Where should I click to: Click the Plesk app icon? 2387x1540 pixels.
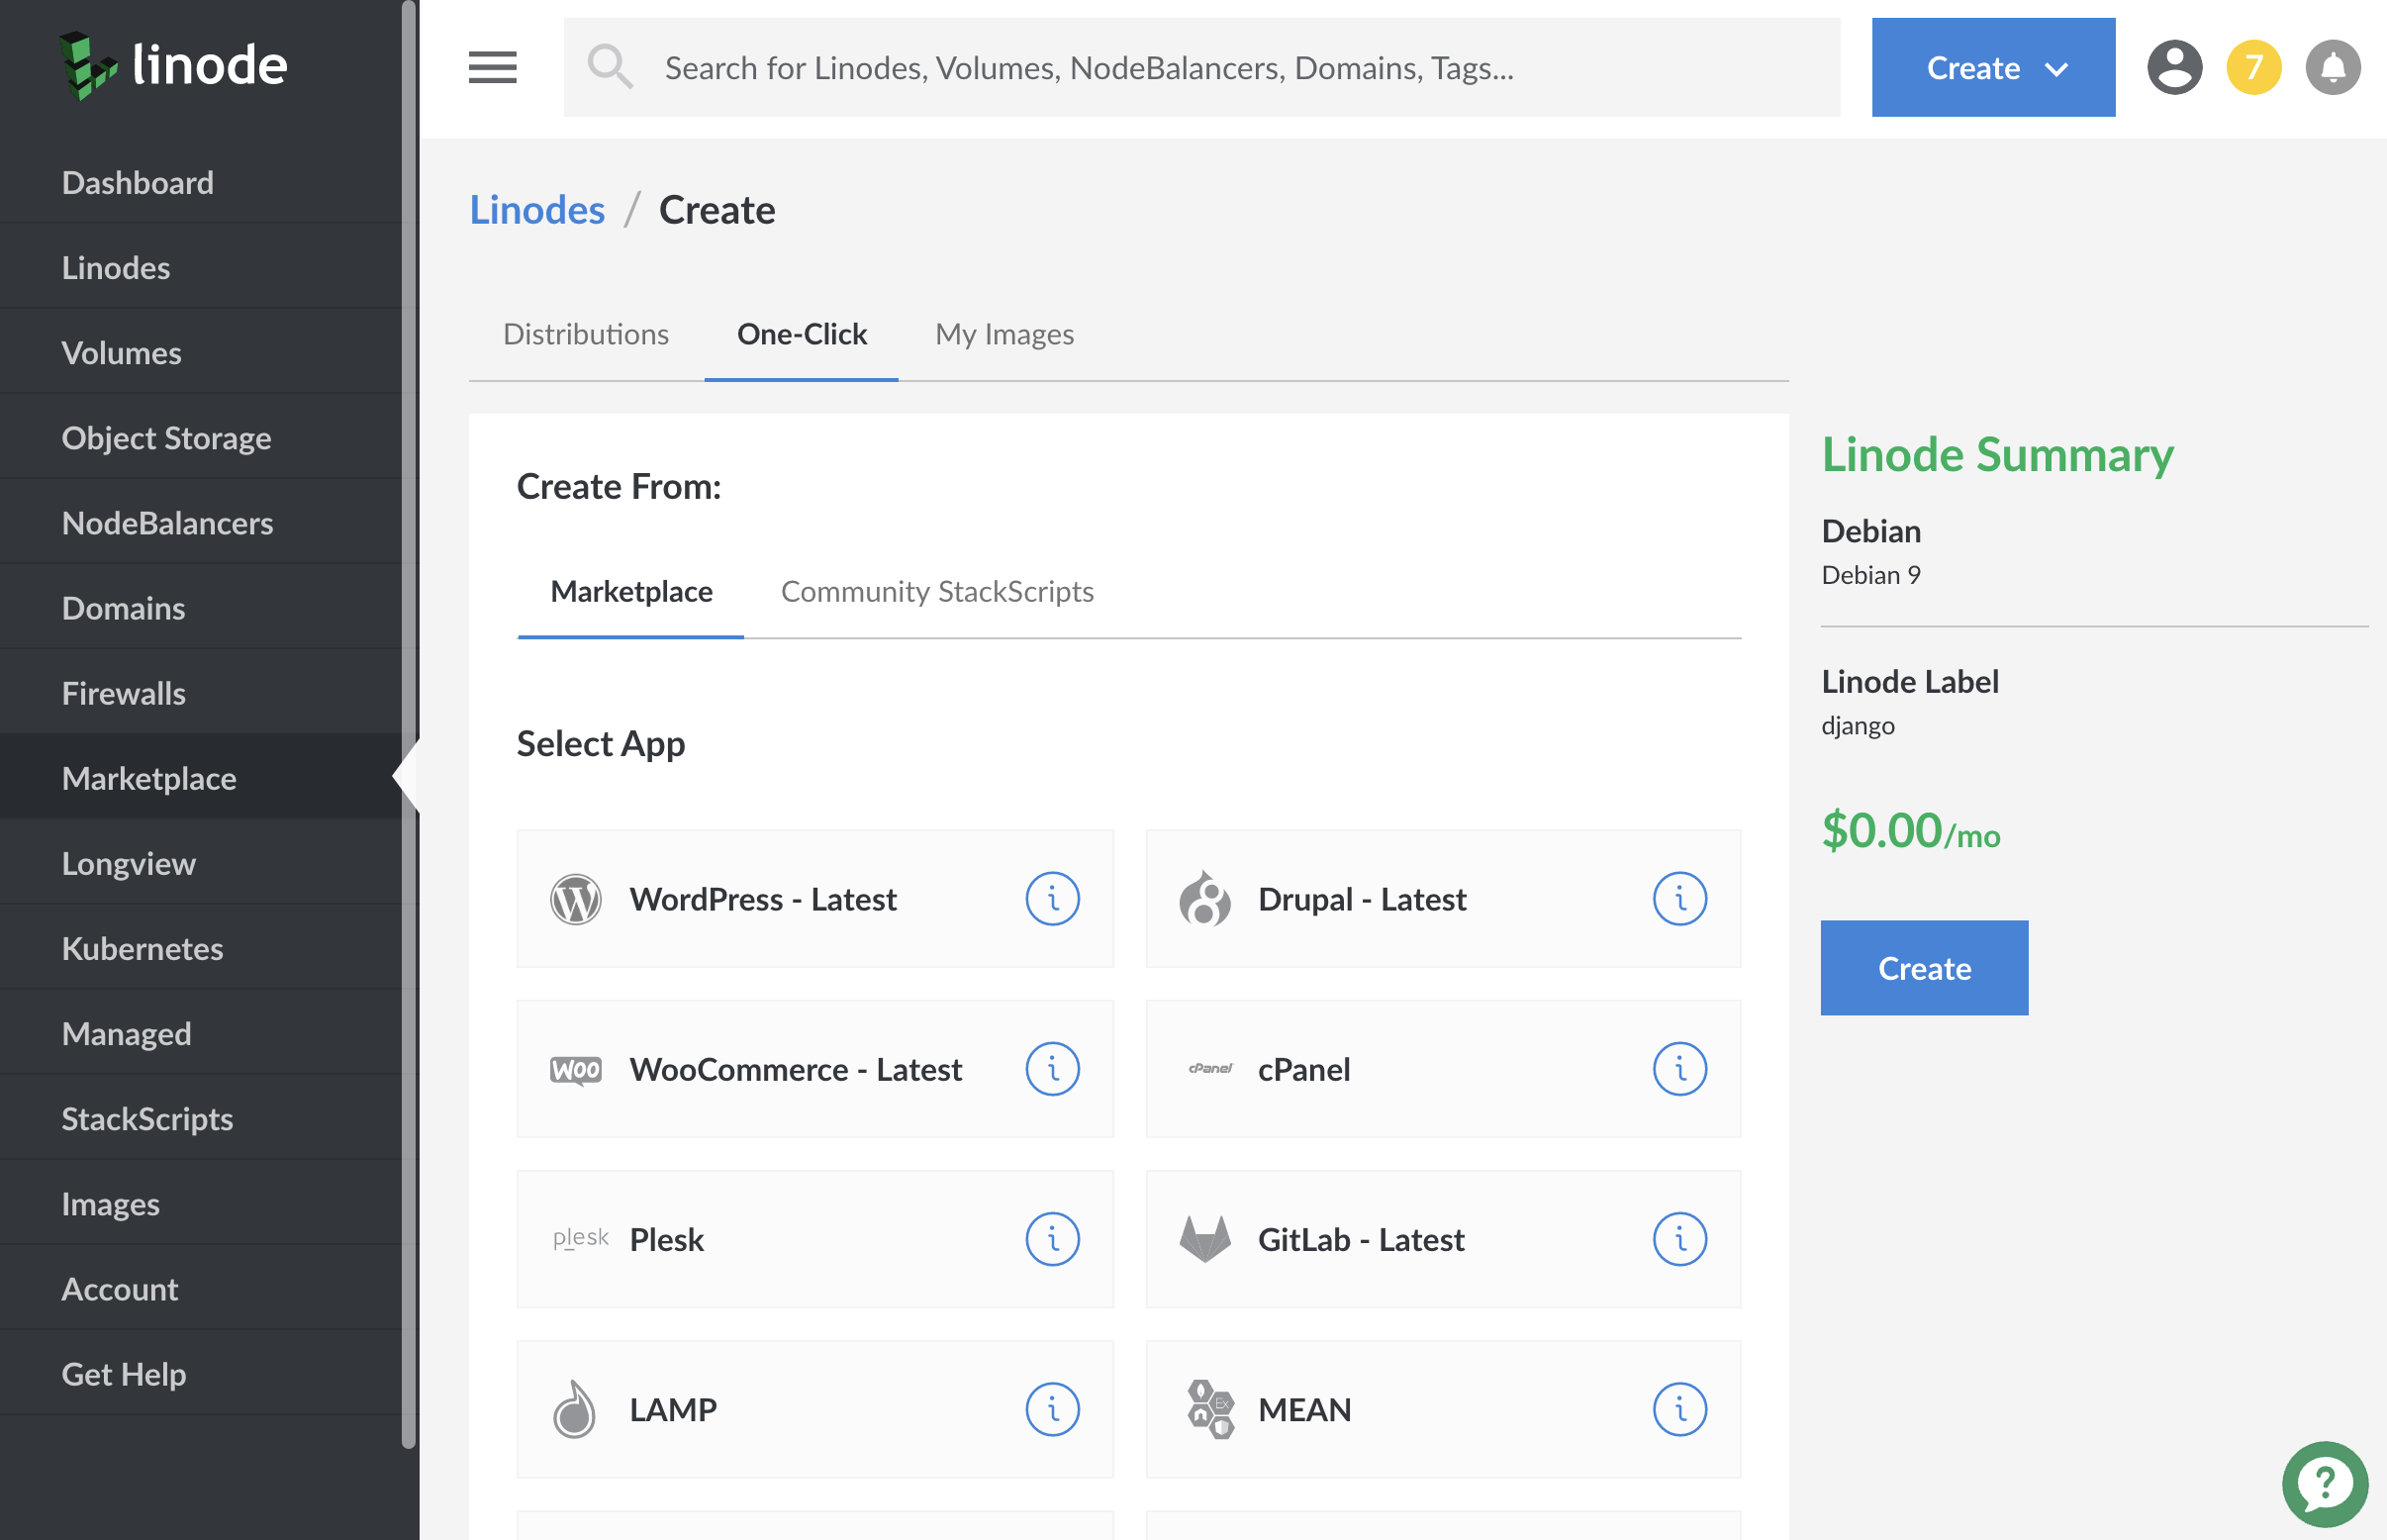(x=579, y=1239)
